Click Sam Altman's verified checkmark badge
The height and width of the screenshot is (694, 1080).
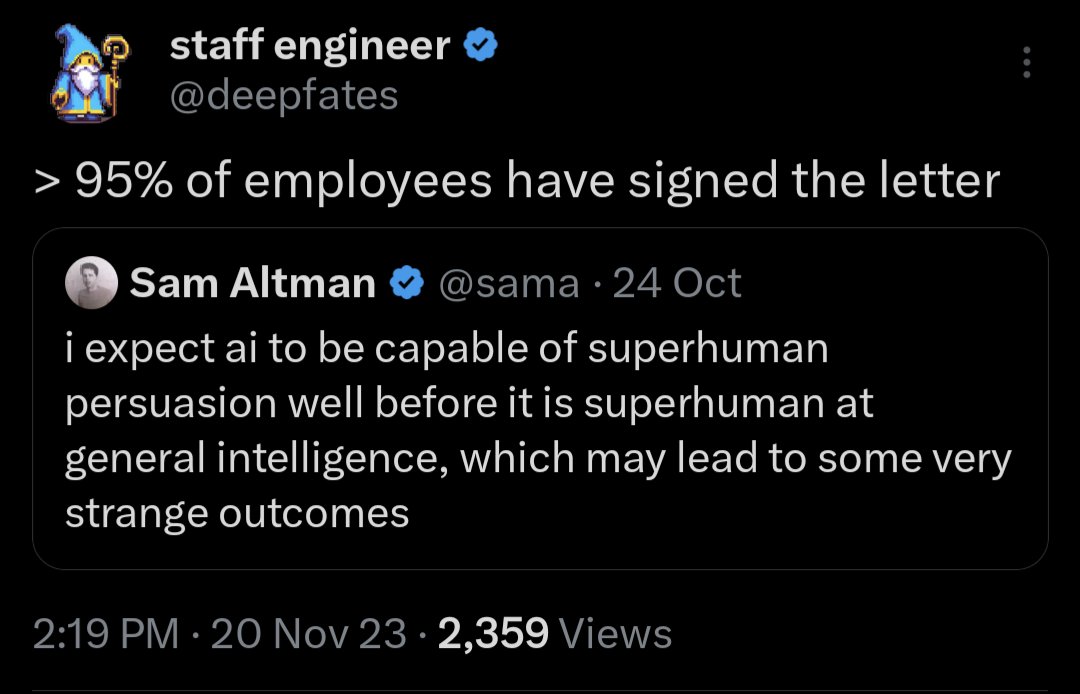coord(407,283)
